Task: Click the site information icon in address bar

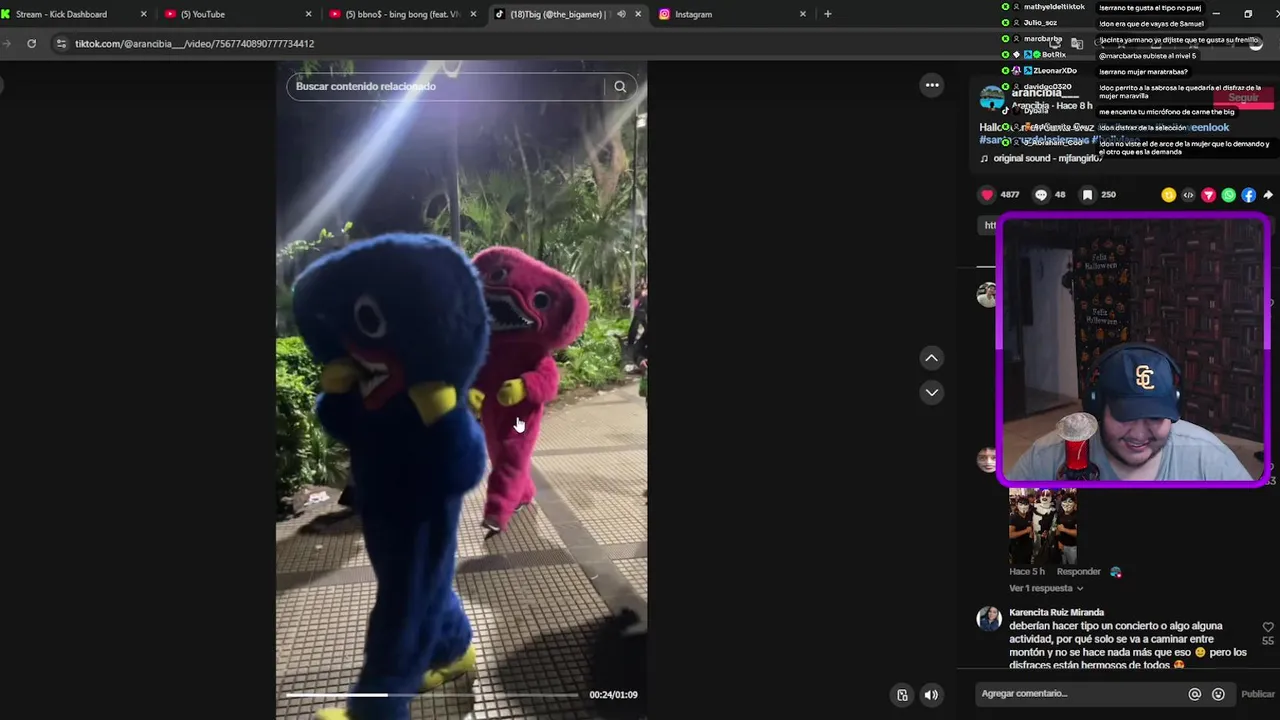Action: pos(61,44)
